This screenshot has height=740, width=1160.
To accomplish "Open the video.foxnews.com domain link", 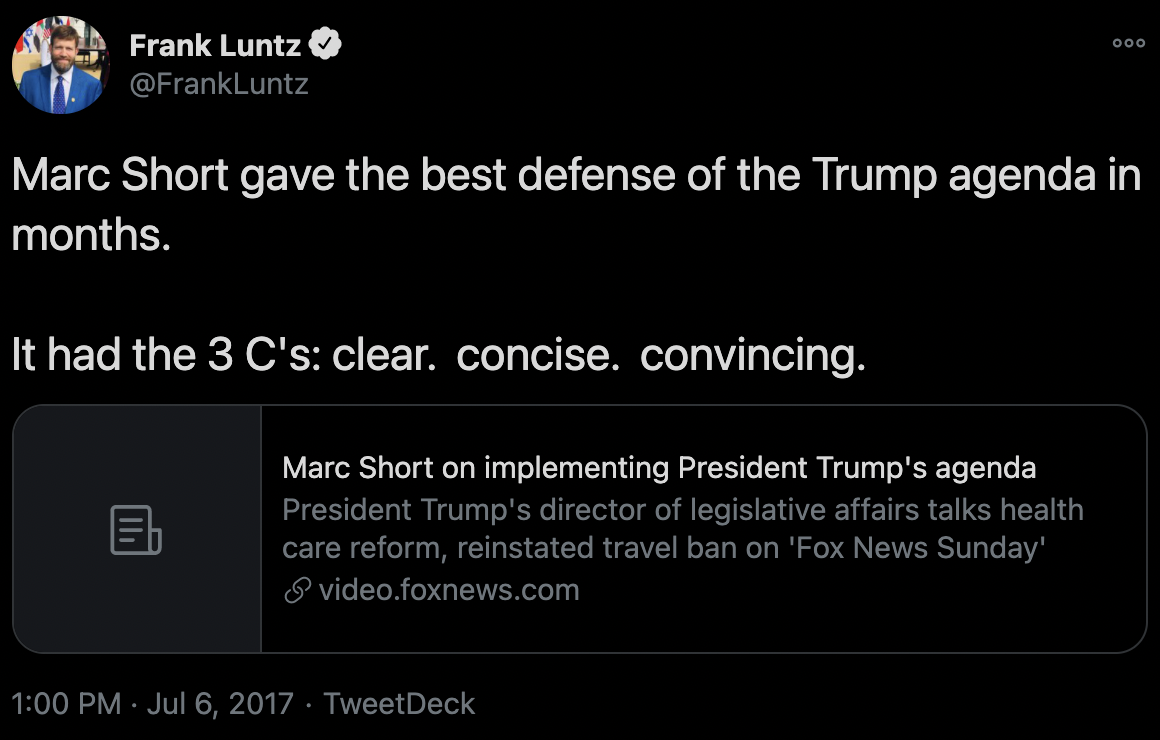I will tap(449, 590).
